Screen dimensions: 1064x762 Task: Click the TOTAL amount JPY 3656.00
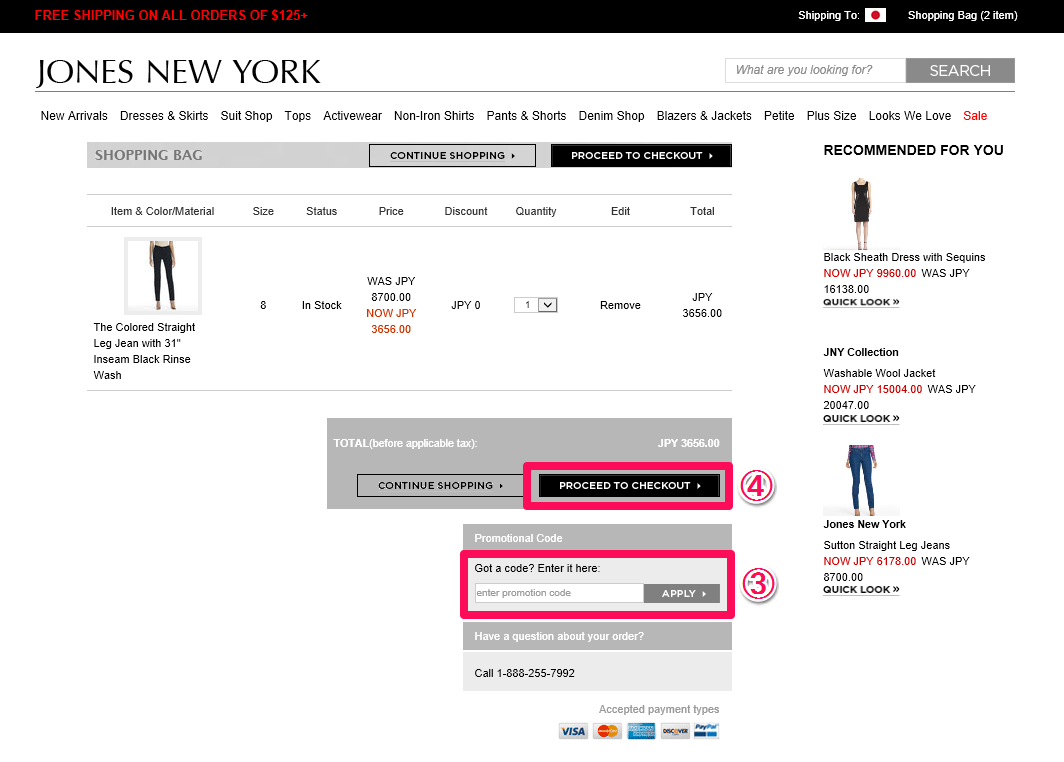[x=688, y=443]
